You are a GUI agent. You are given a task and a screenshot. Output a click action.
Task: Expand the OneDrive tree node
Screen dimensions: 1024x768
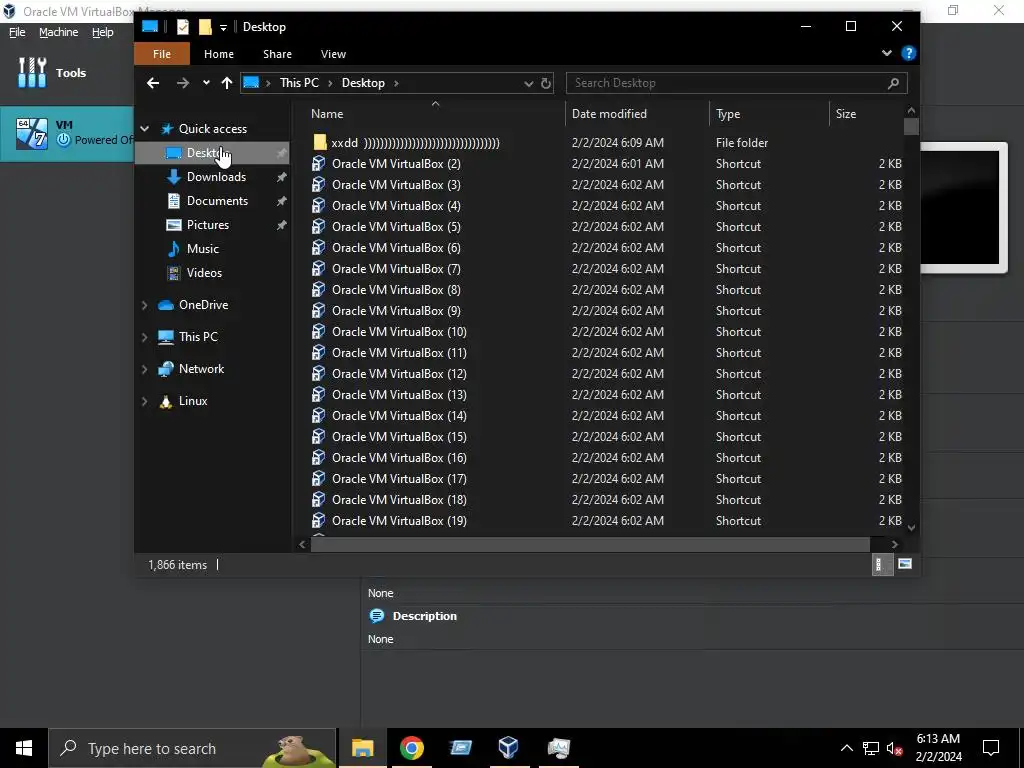(x=145, y=305)
